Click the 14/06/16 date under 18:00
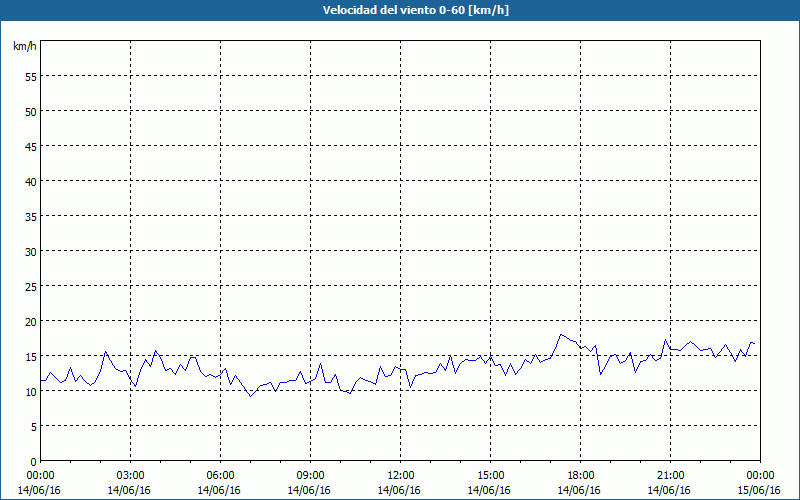 tap(579, 490)
